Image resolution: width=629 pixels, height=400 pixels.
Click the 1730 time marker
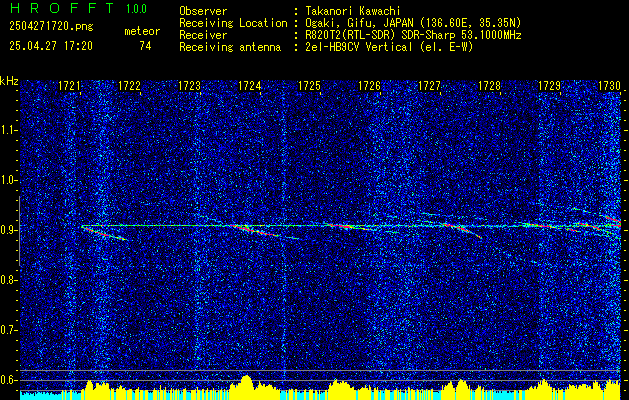click(609, 86)
